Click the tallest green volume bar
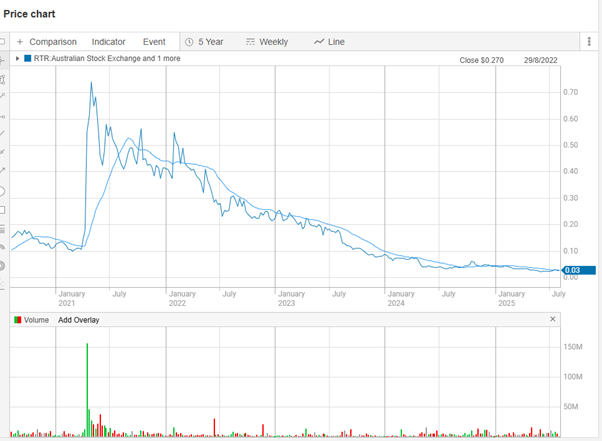This screenshot has width=602, height=441. click(87, 390)
